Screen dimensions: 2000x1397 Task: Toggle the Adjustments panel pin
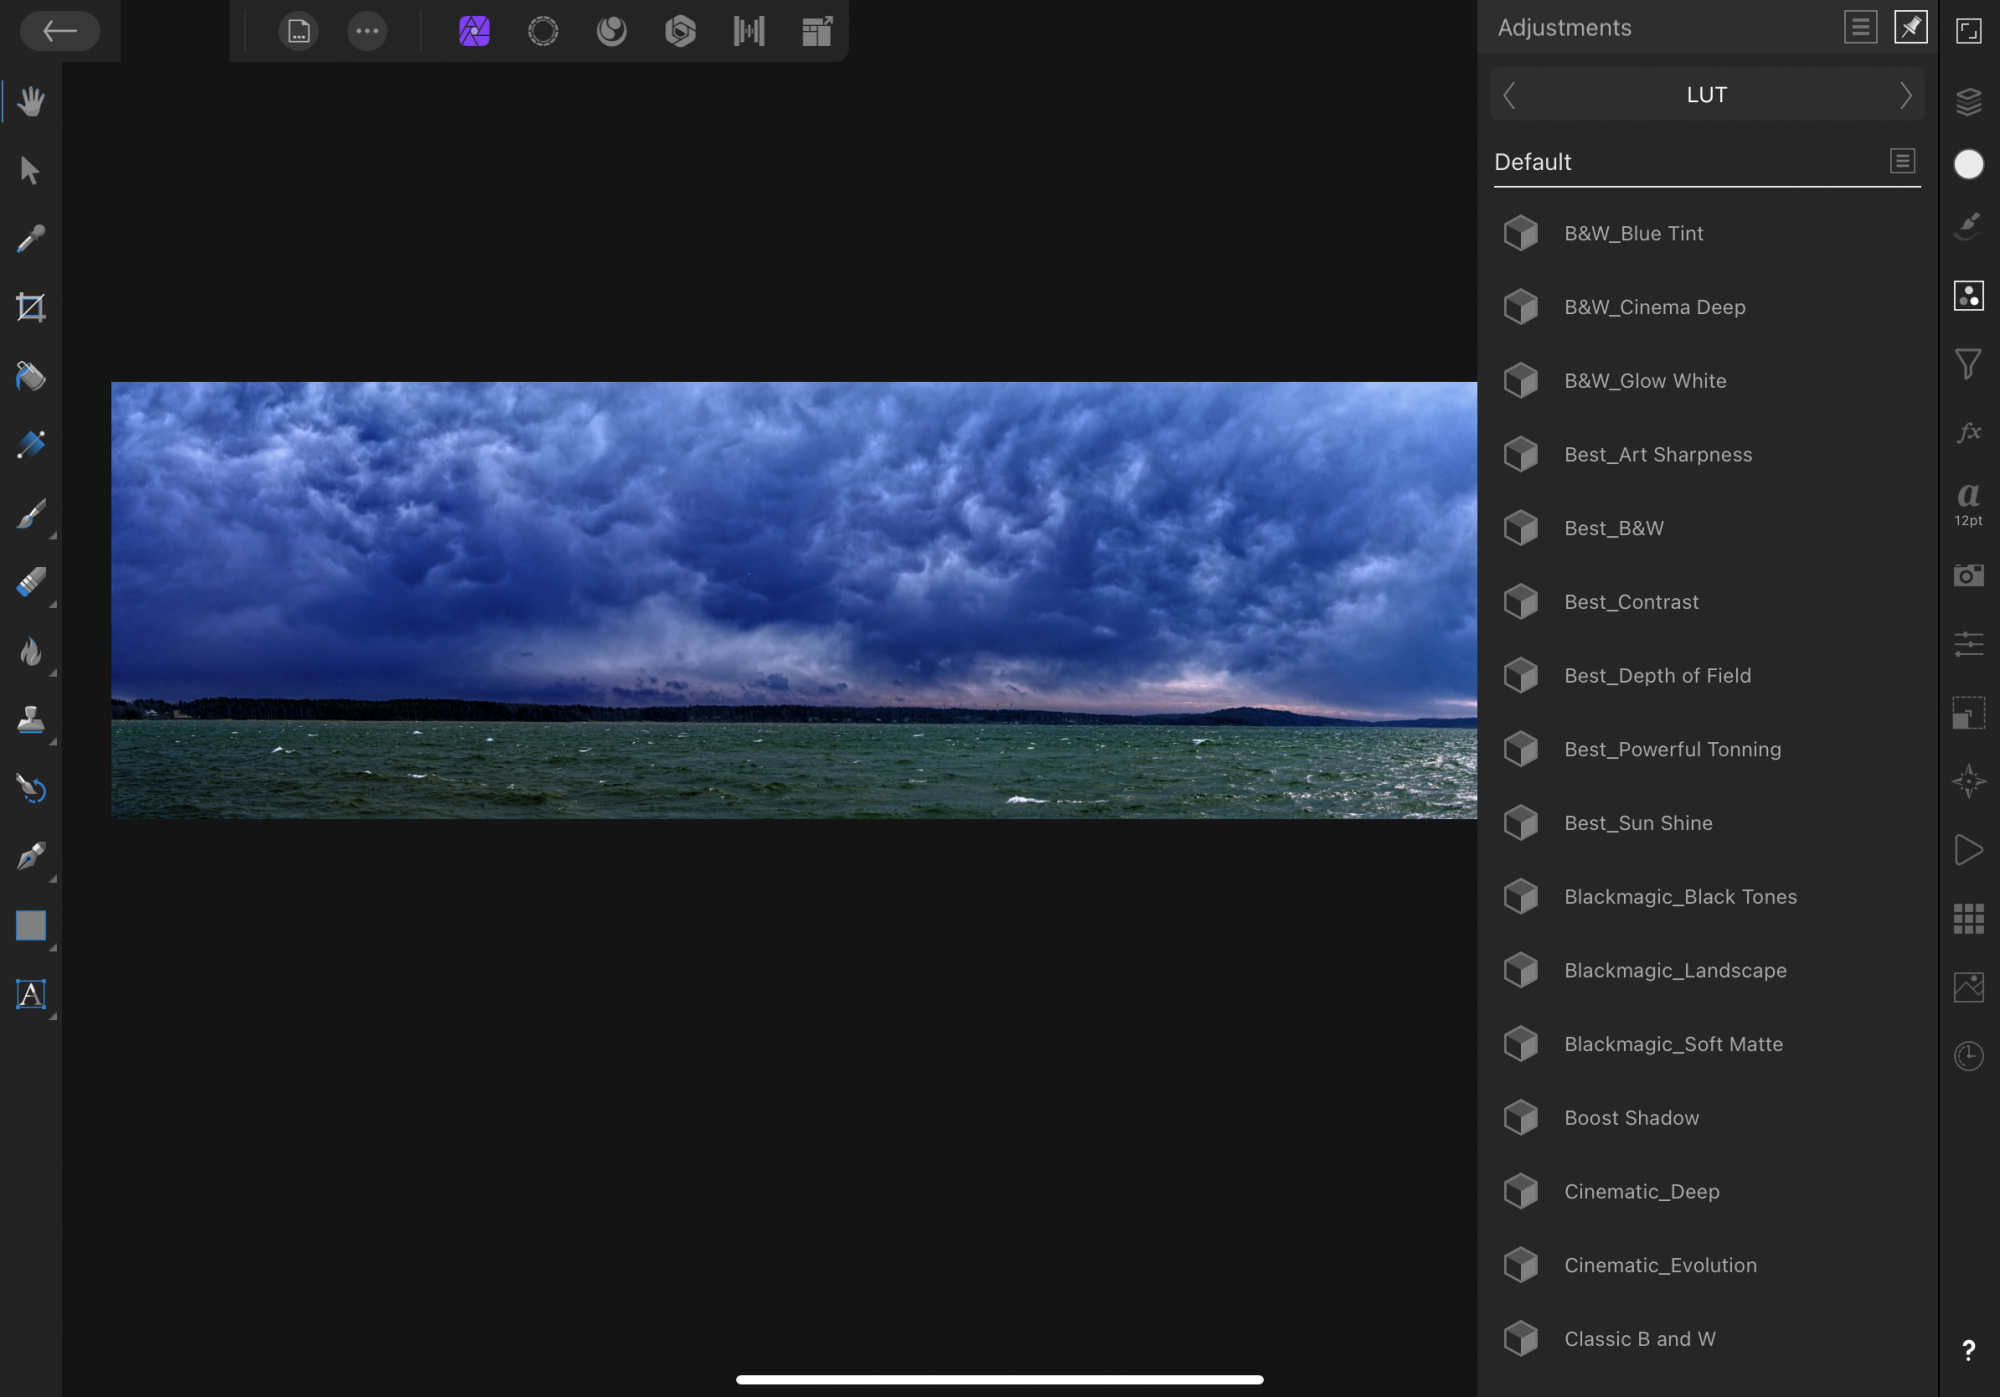coord(1910,27)
